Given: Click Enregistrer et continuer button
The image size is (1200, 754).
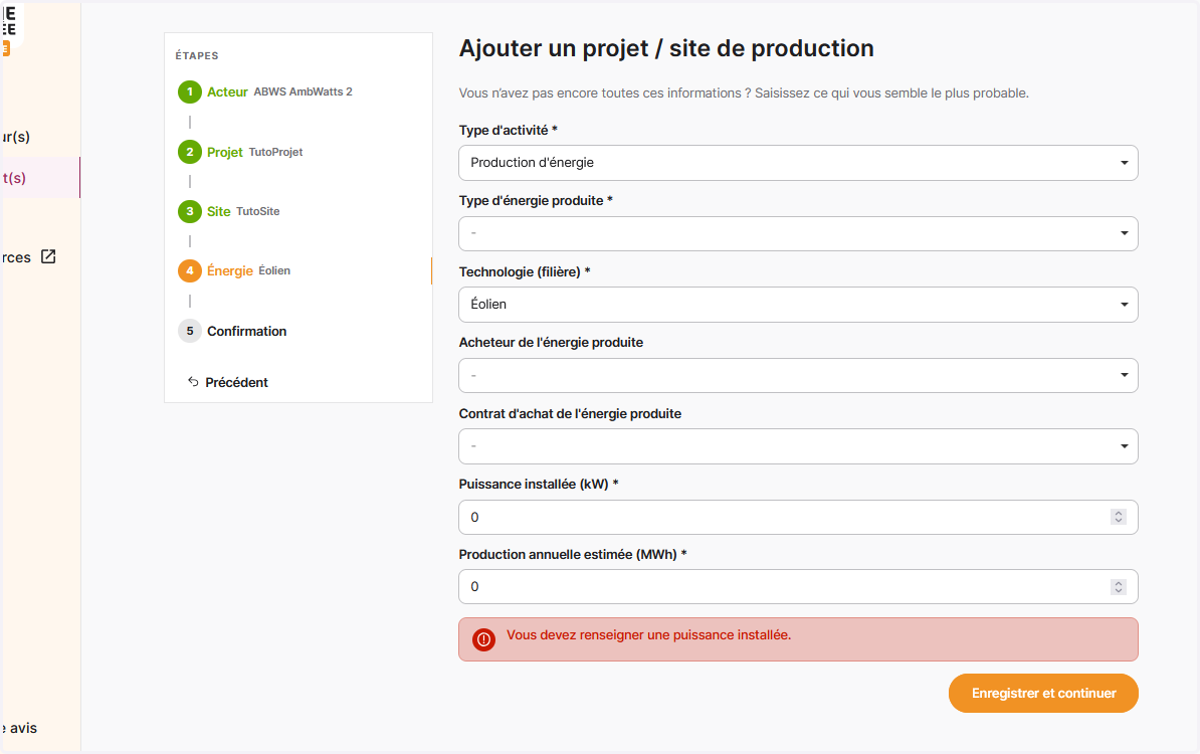Looking at the screenshot, I should [x=1043, y=693].
